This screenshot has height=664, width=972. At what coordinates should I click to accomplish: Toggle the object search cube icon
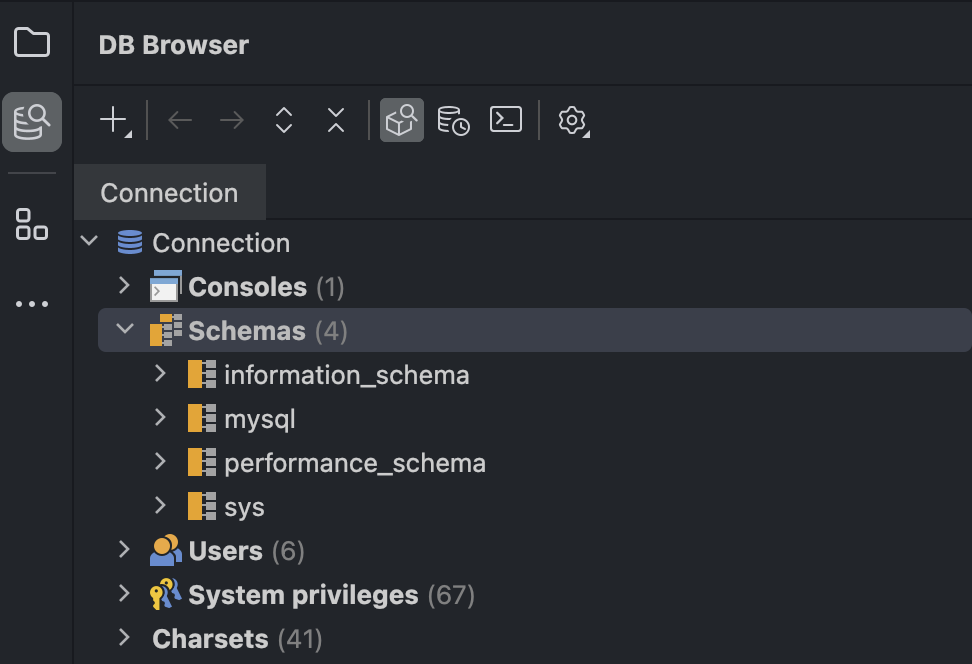tap(402, 121)
